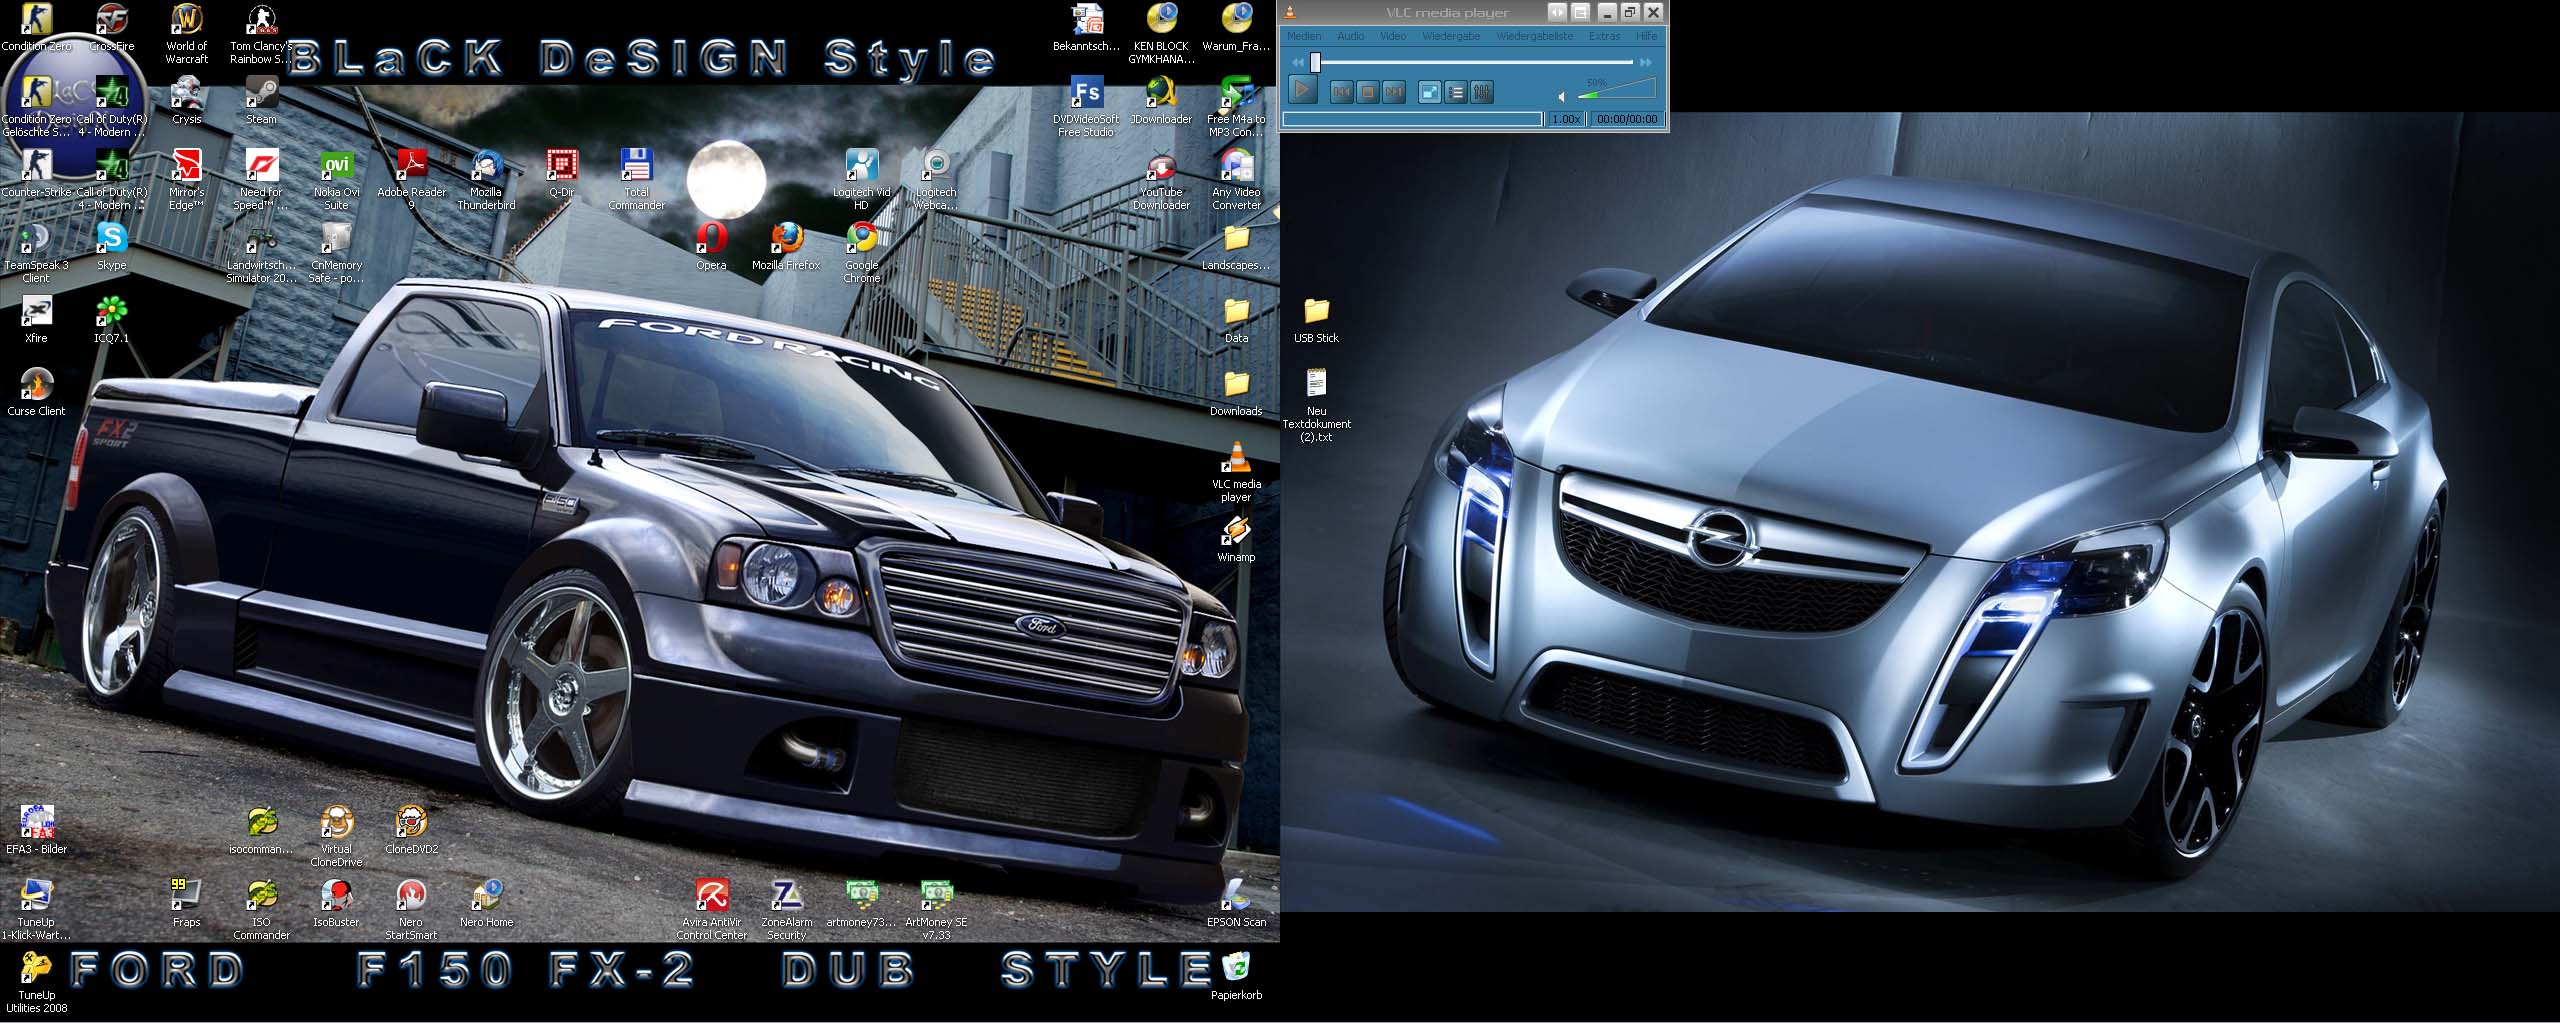Open the Medien menu in VLC
Screen dimensions: 2560x1024
pos(1303,36)
